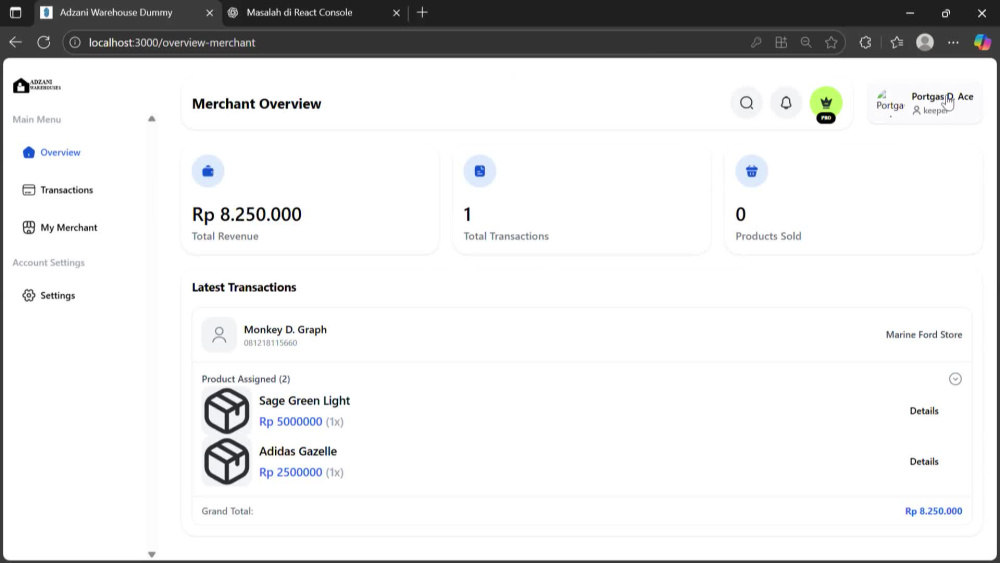Open browser extensions icon

click(865, 43)
